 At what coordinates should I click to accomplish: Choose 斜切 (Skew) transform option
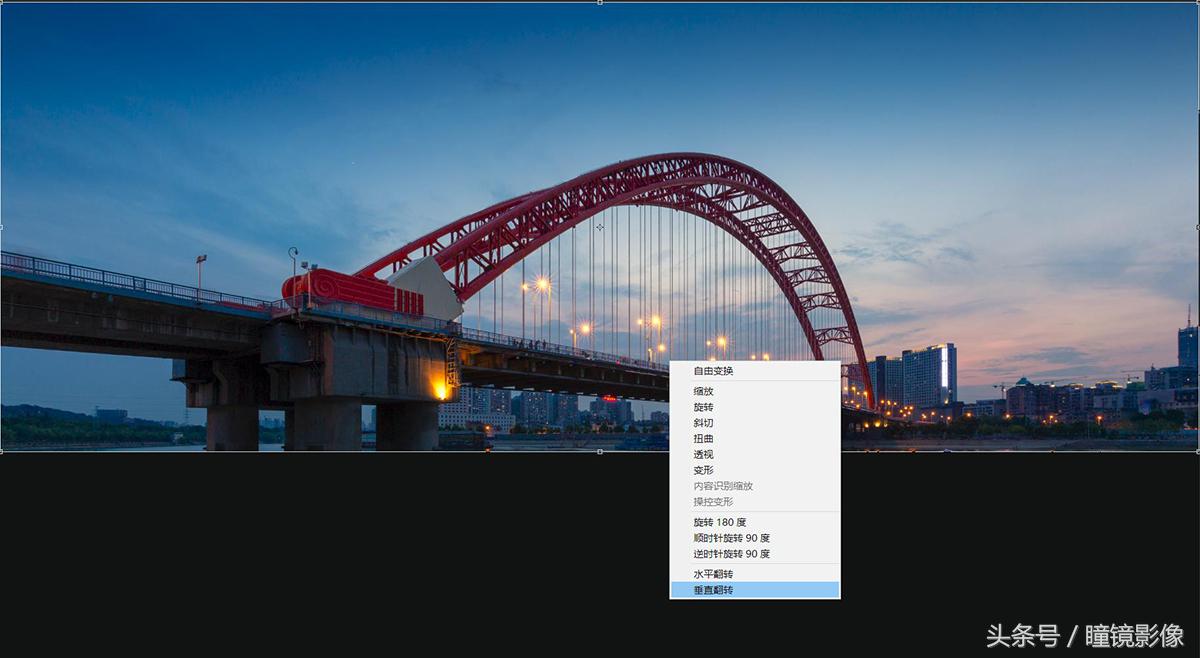703,423
